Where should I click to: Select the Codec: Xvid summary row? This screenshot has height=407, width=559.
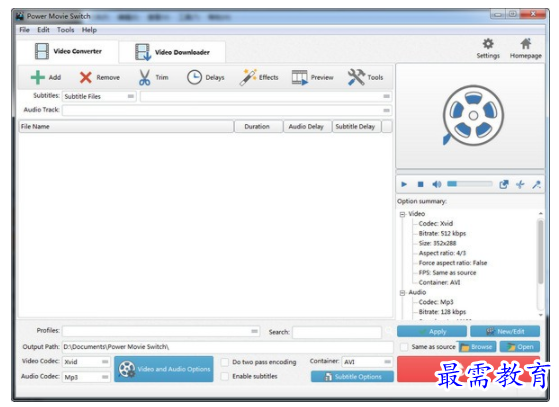point(436,224)
